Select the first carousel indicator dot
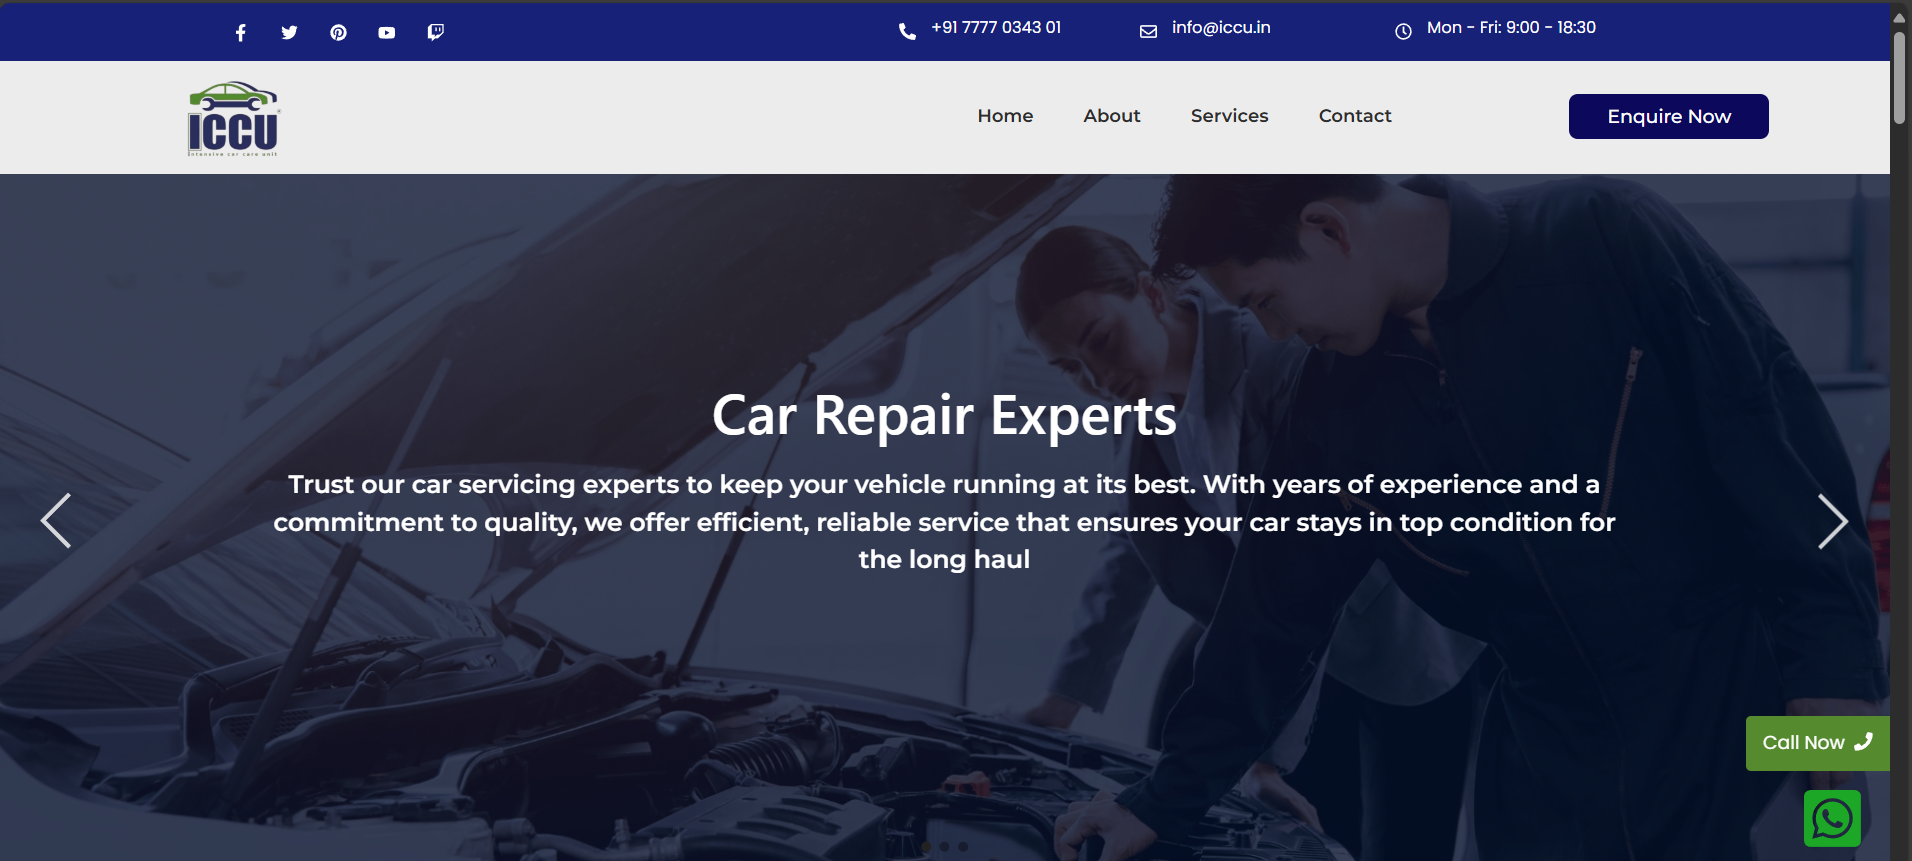Screen dimensions: 1912x861 pos(926,847)
